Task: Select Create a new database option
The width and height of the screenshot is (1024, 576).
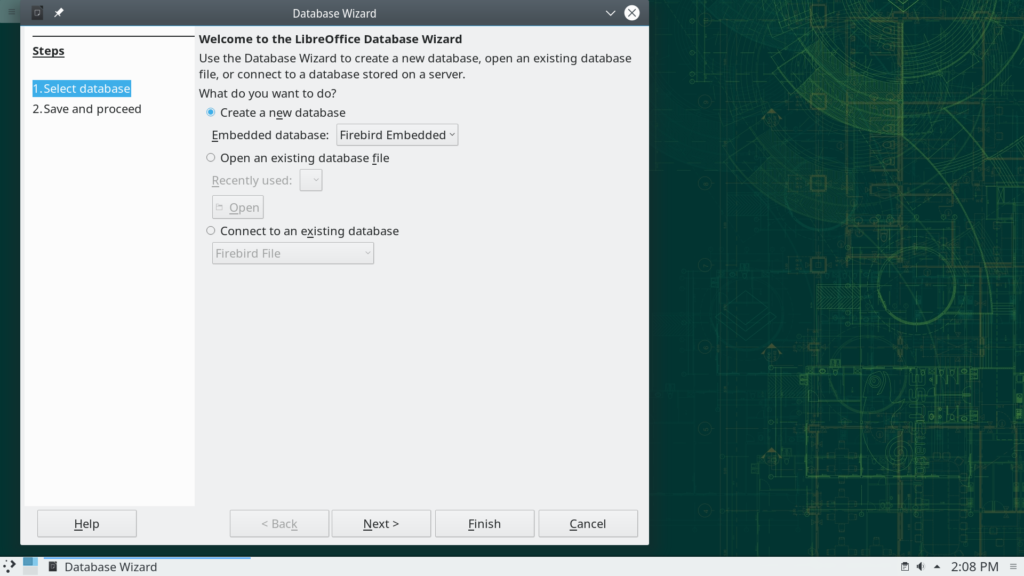Action: click(x=211, y=113)
